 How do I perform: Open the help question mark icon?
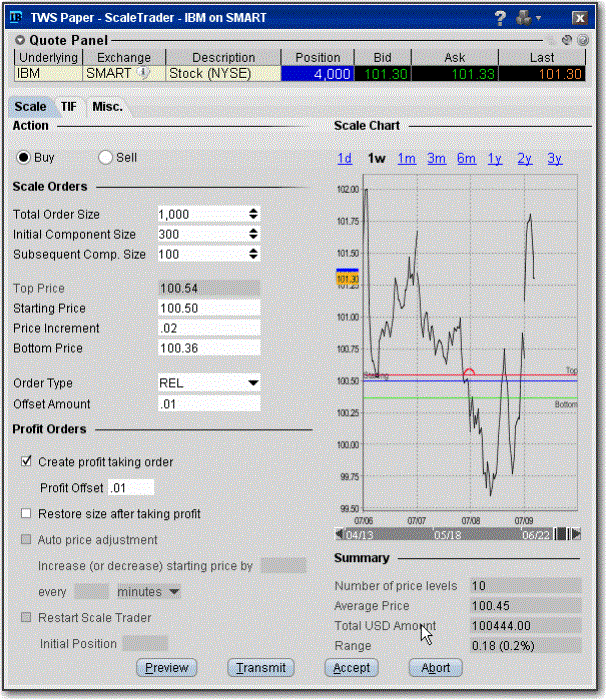[x=500, y=18]
